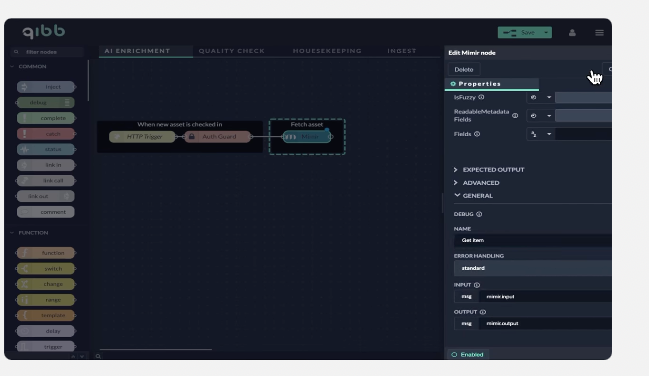Expand the ADVANCED section
The image size is (649, 376).
[x=477, y=183]
